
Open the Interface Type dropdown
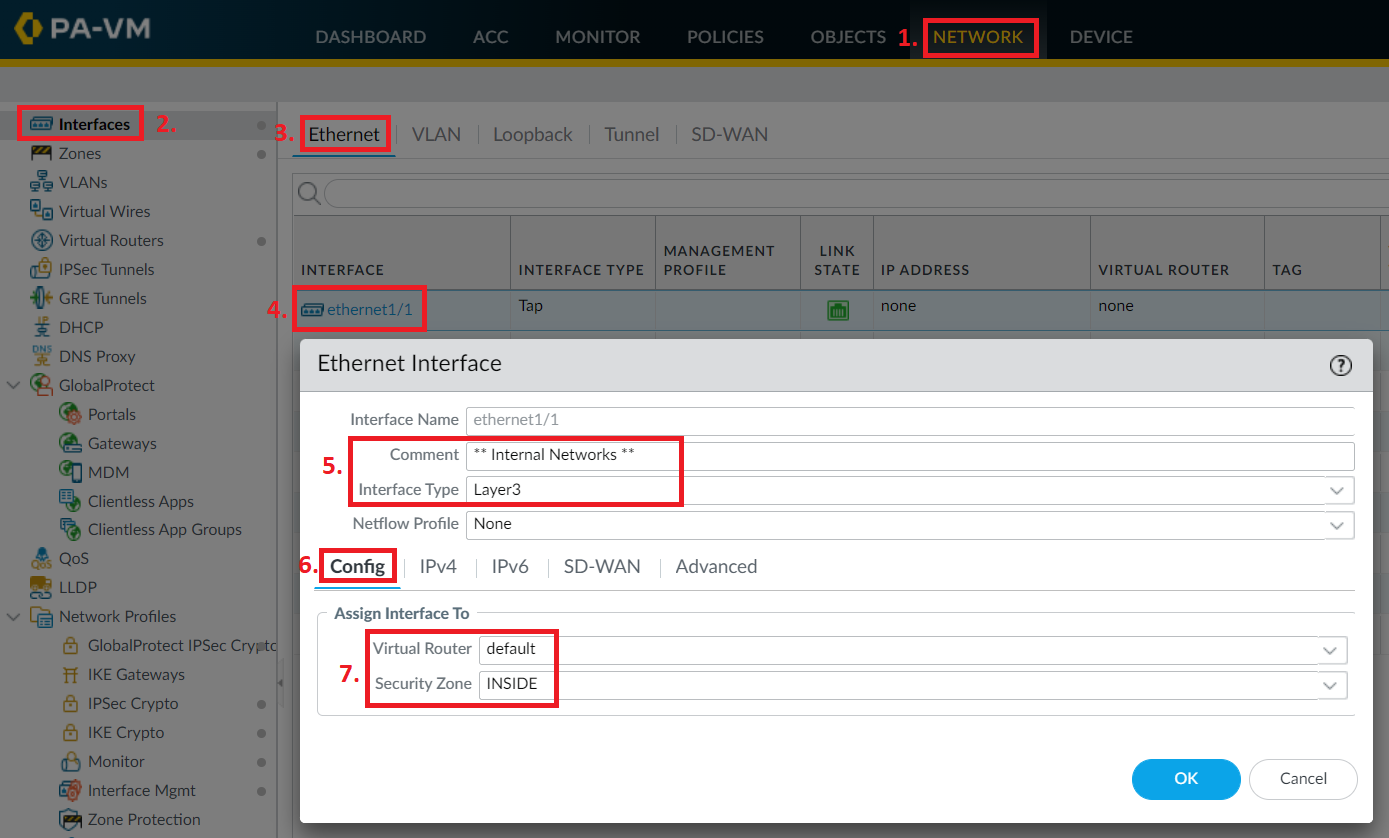1337,490
